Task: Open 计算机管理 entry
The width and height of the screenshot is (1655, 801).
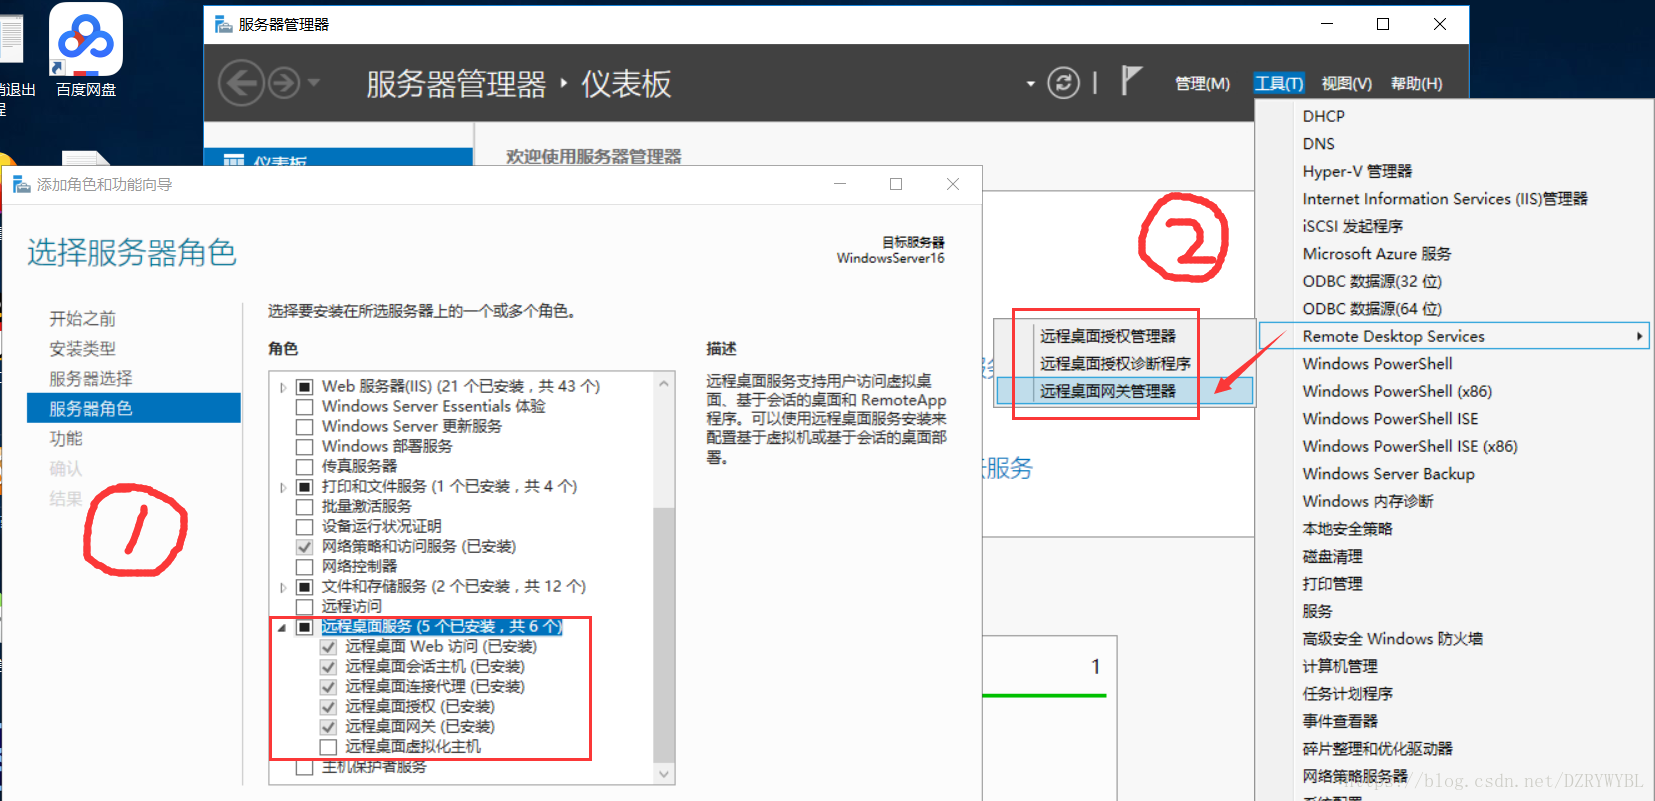Action: tap(1340, 666)
